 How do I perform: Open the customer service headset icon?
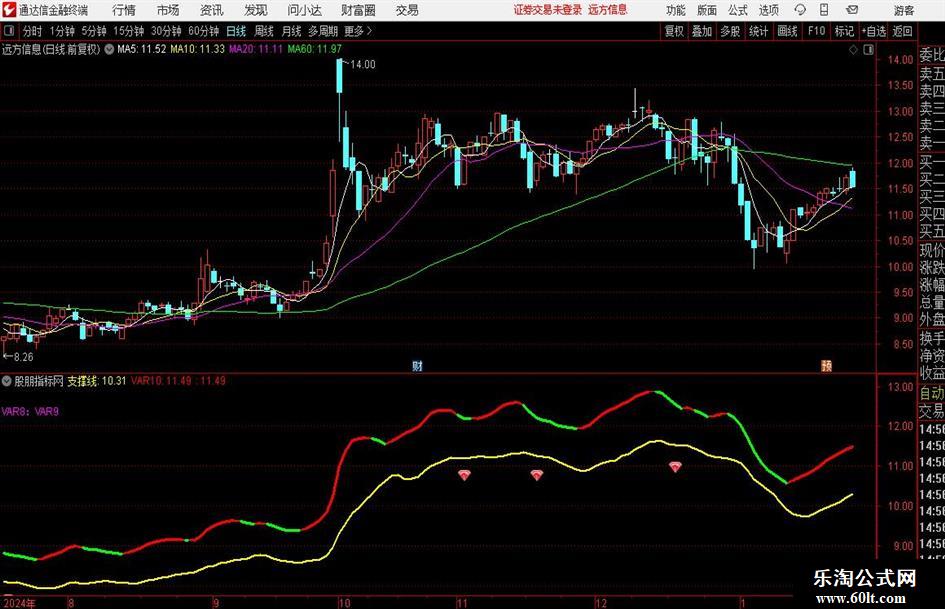pyautogui.click(x=800, y=10)
